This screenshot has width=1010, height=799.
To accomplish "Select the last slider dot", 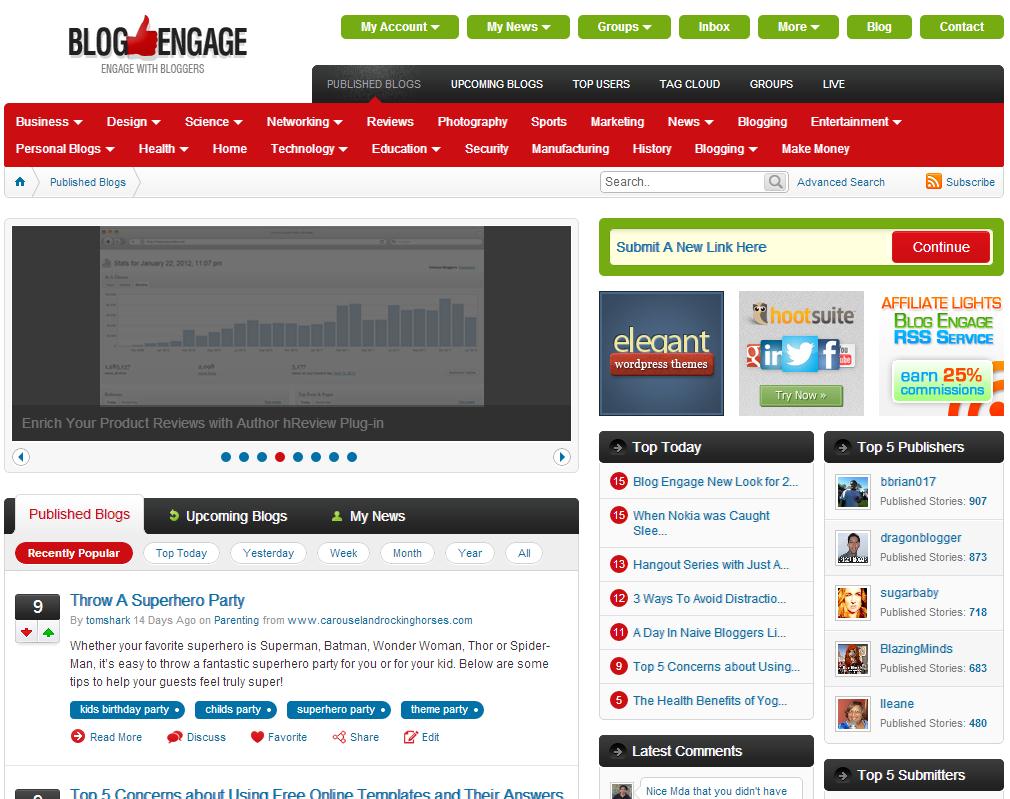I will (352, 457).
